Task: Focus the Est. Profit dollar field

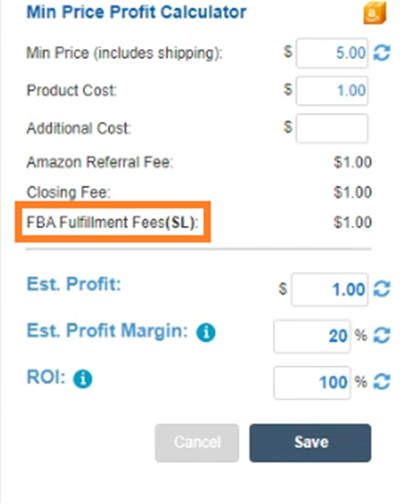Action: (330, 289)
